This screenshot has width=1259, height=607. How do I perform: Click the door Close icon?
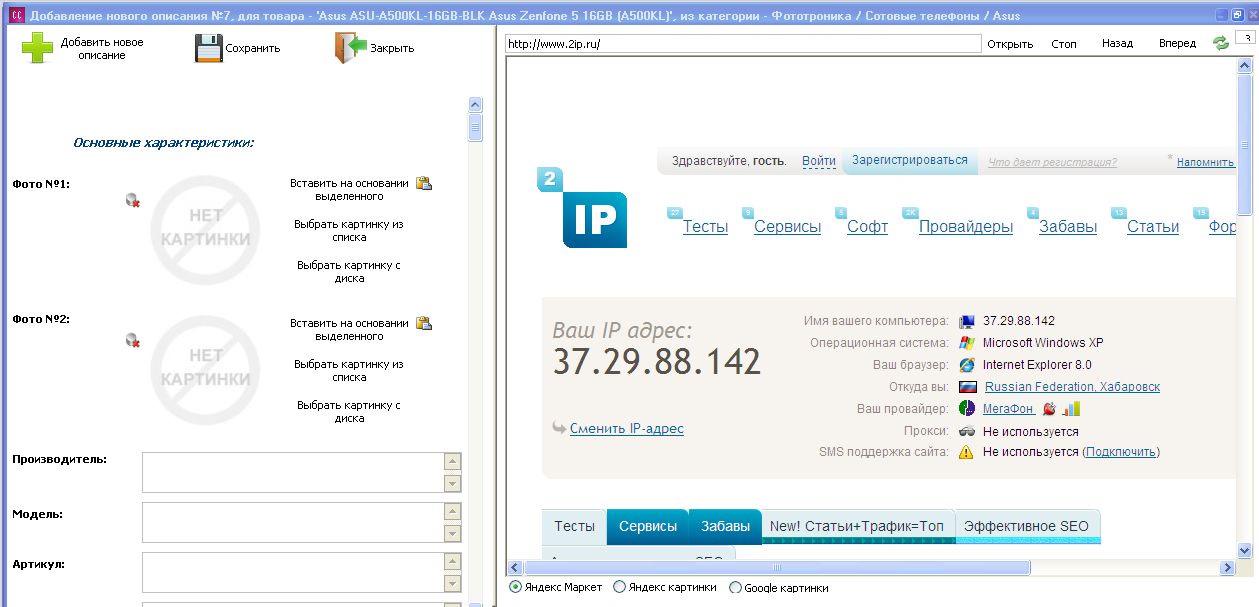pyautogui.click(x=351, y=48)
